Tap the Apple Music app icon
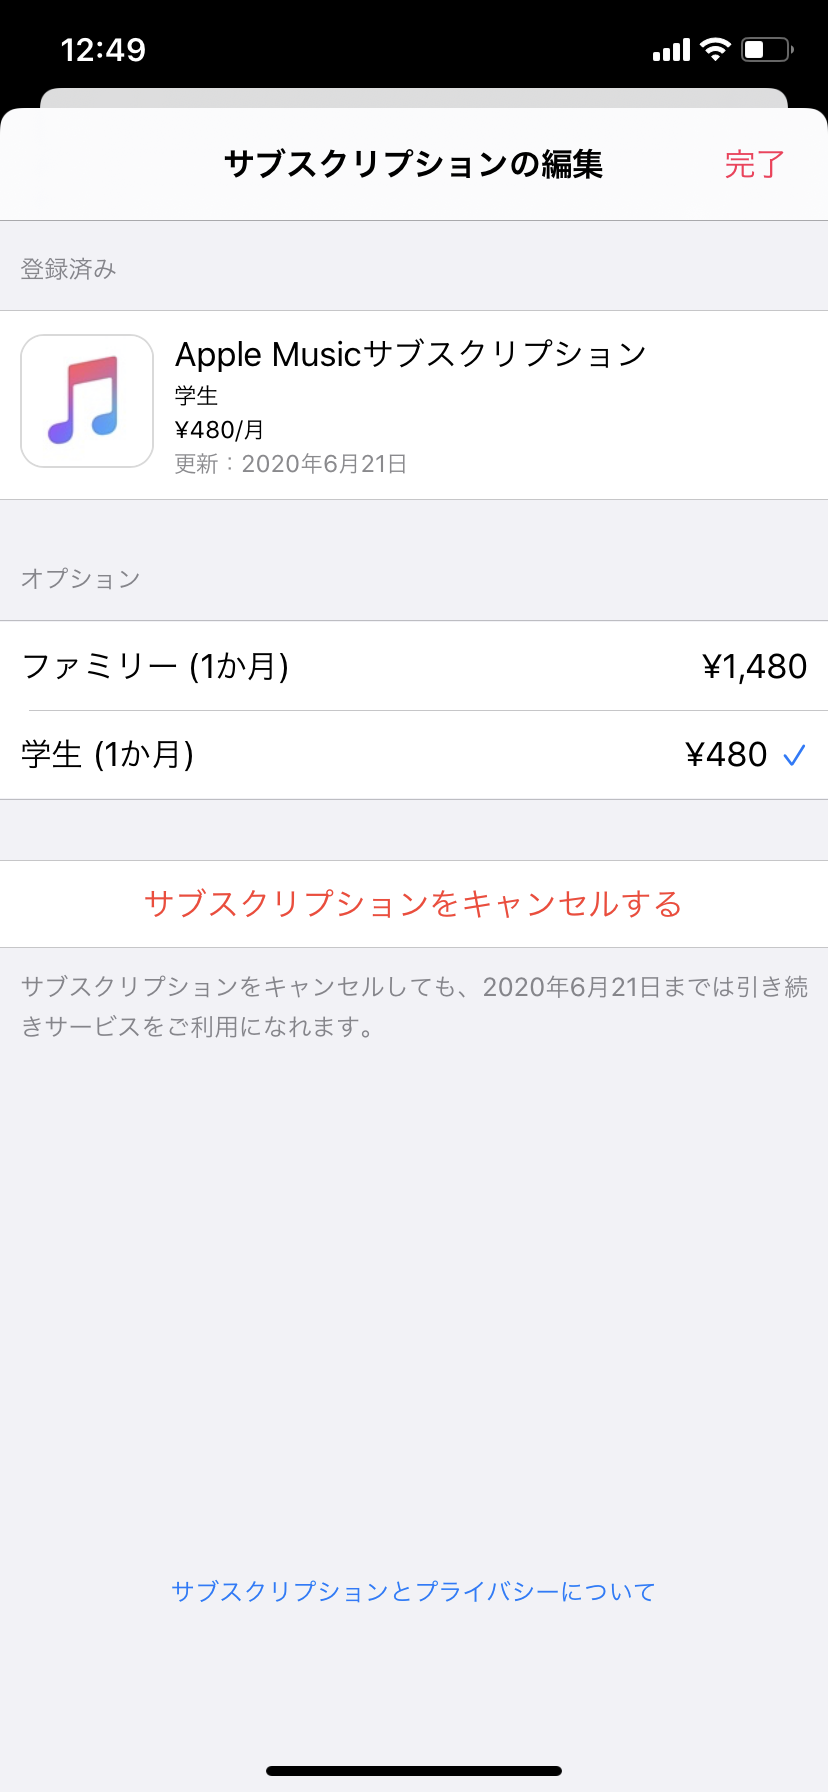The width and height of the screenshot is (828, 1792). 87,401
